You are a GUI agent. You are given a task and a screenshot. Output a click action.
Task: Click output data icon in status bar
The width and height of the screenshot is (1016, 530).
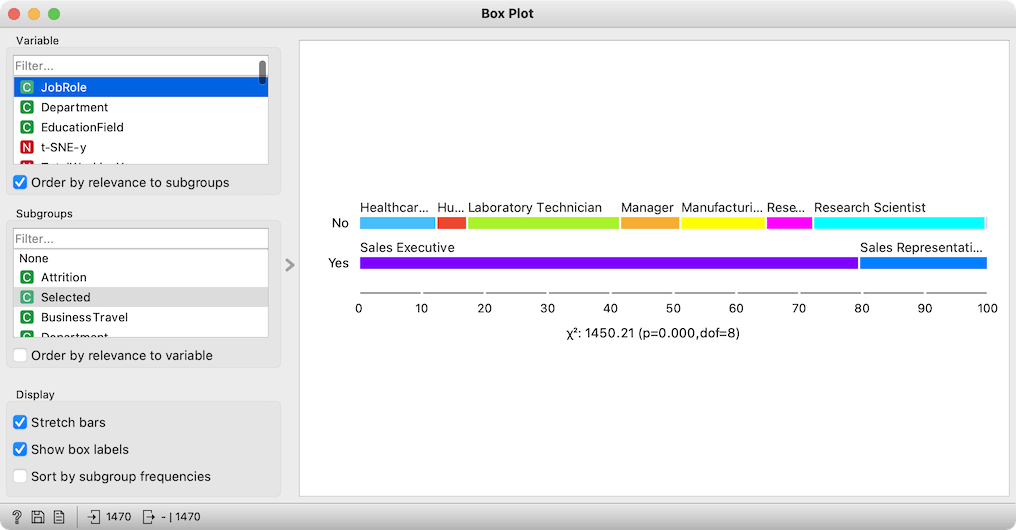point(148,517)
